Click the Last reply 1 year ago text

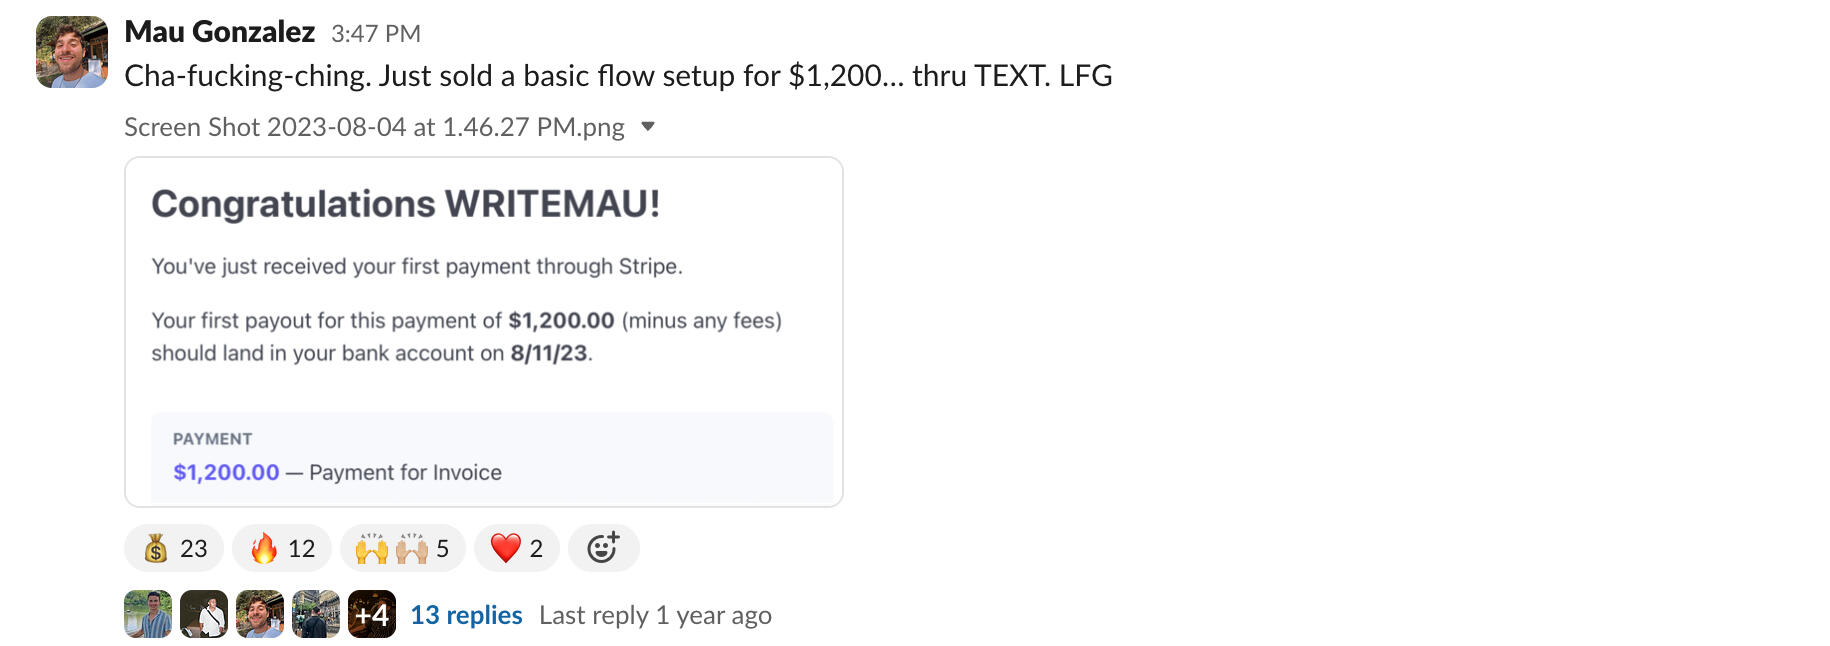(655, 615)
